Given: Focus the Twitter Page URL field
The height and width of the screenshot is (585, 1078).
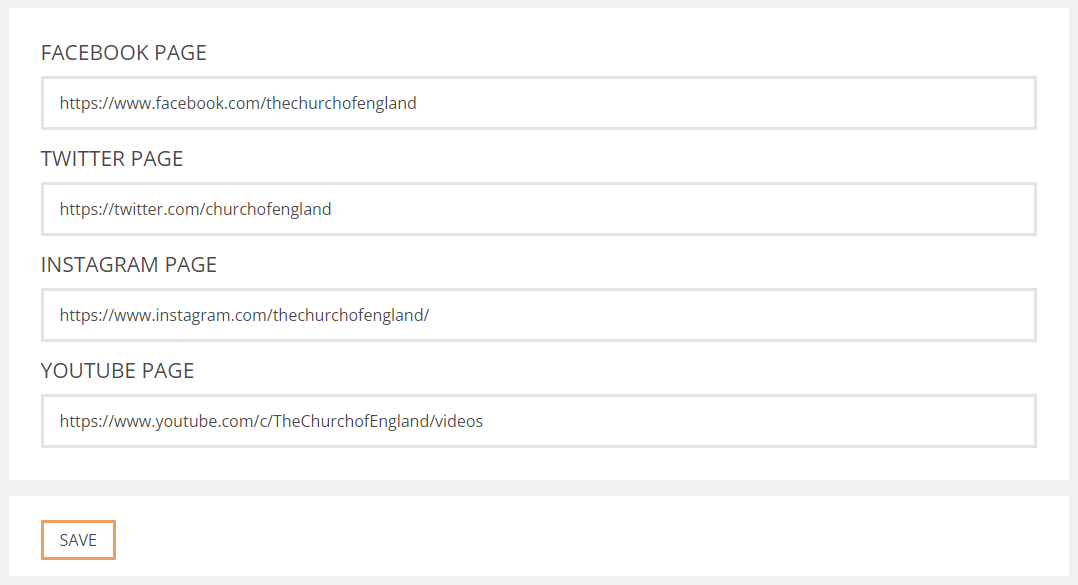Looking at the screenshot, I should point(538,209).
